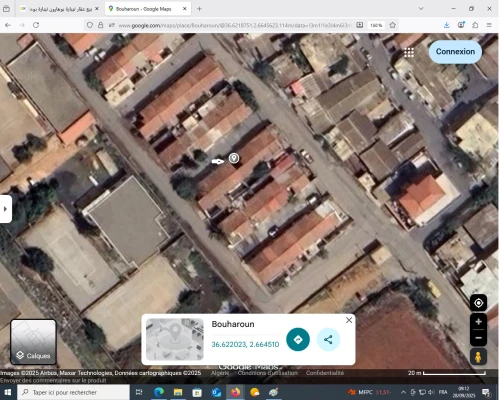Click the address bar icon left of 150%
This screenshot has height=400, width=500.
point(360,25)
